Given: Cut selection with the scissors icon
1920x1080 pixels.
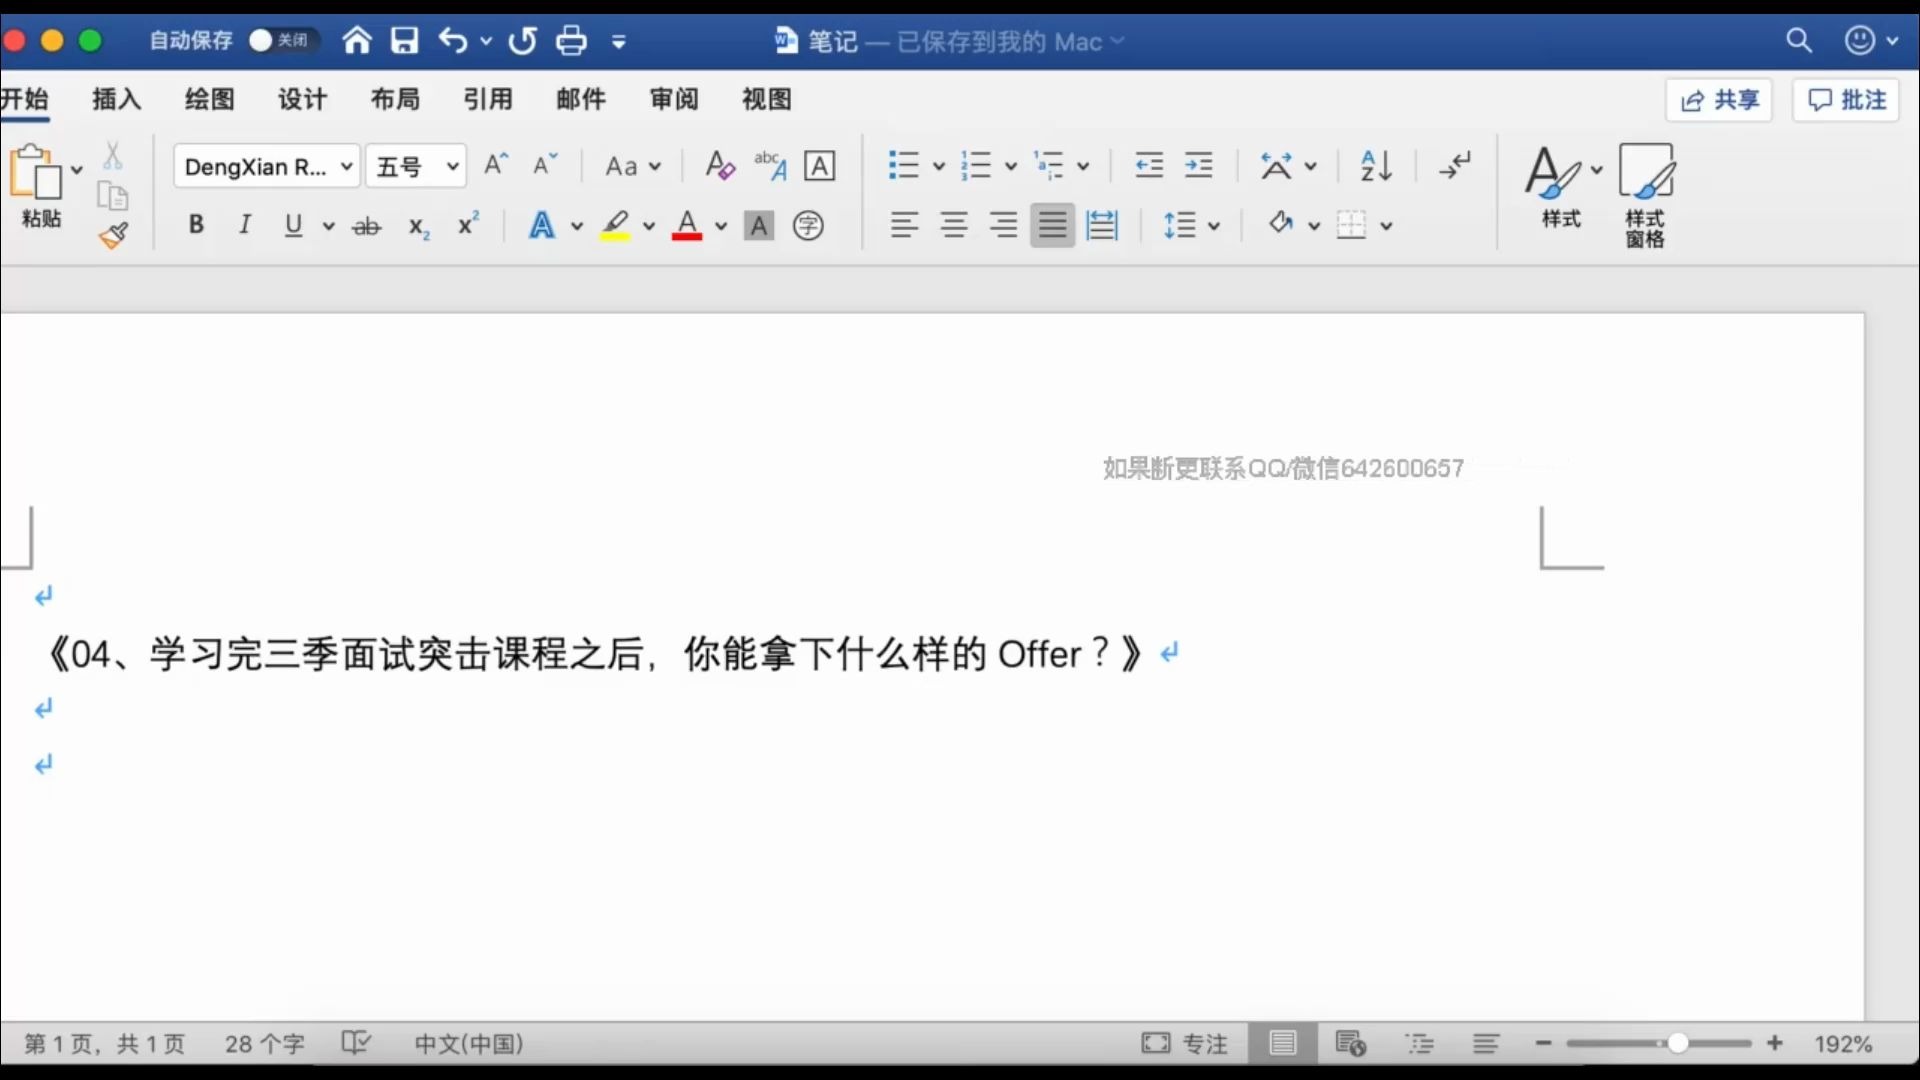Looking at the screenshot, I should click(x=113, y=155).
